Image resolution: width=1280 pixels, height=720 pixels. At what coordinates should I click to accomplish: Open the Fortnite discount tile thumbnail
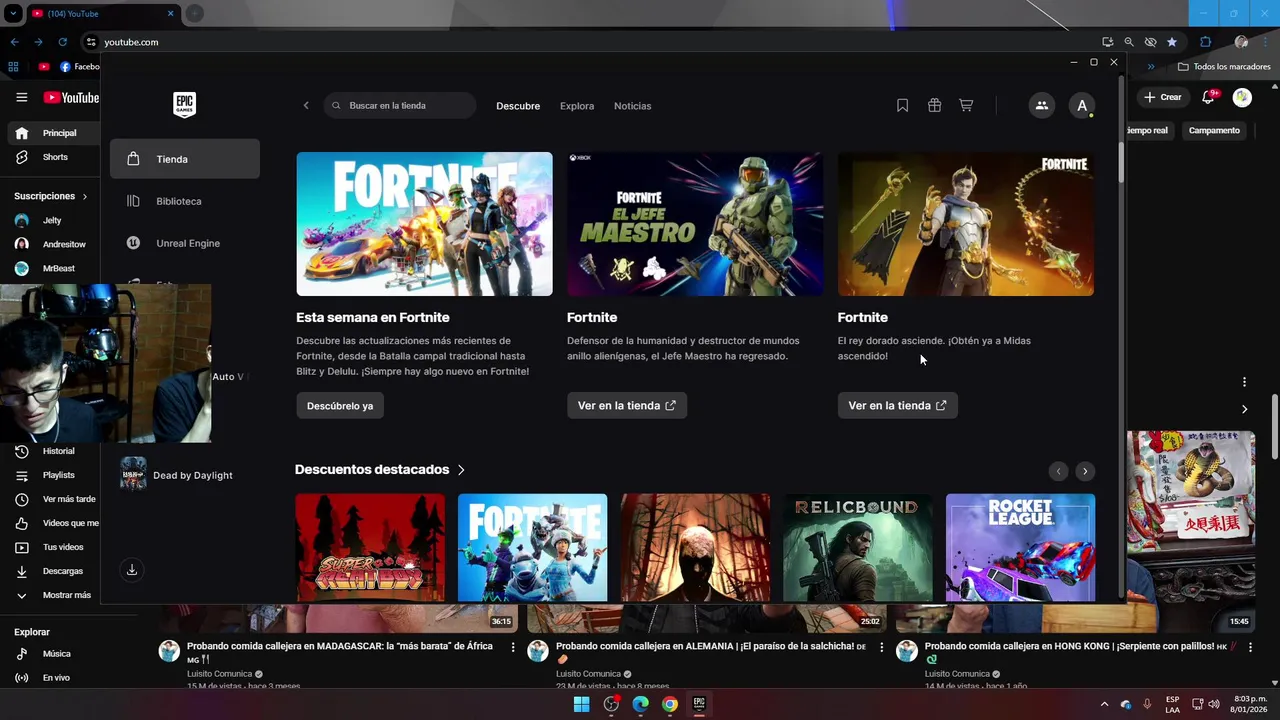pos(532,548)
